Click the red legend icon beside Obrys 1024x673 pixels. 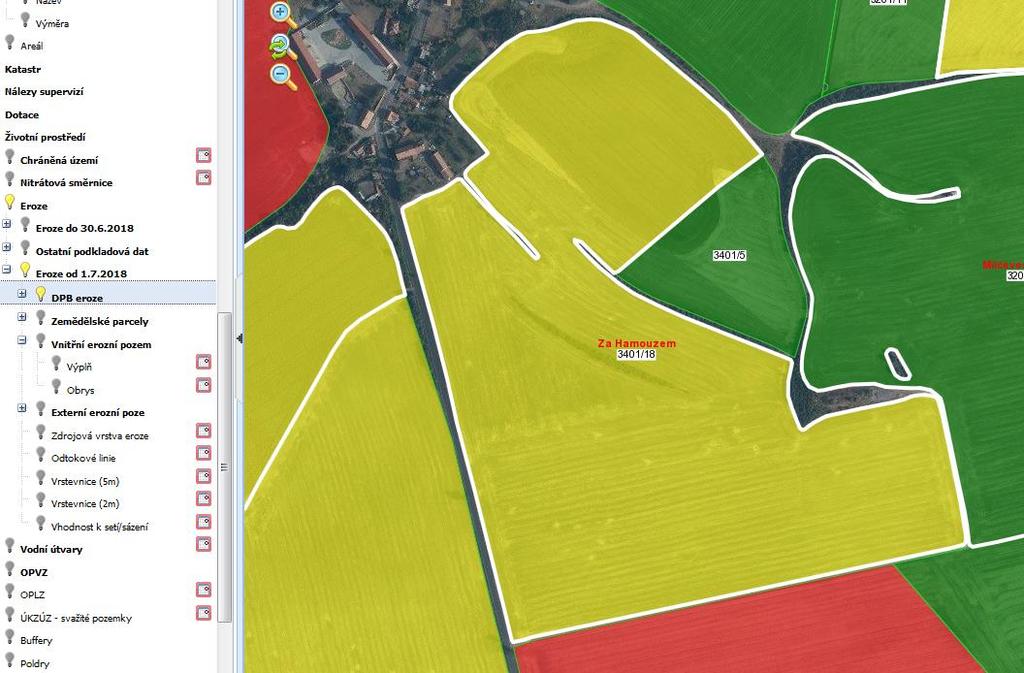(204, 385)
